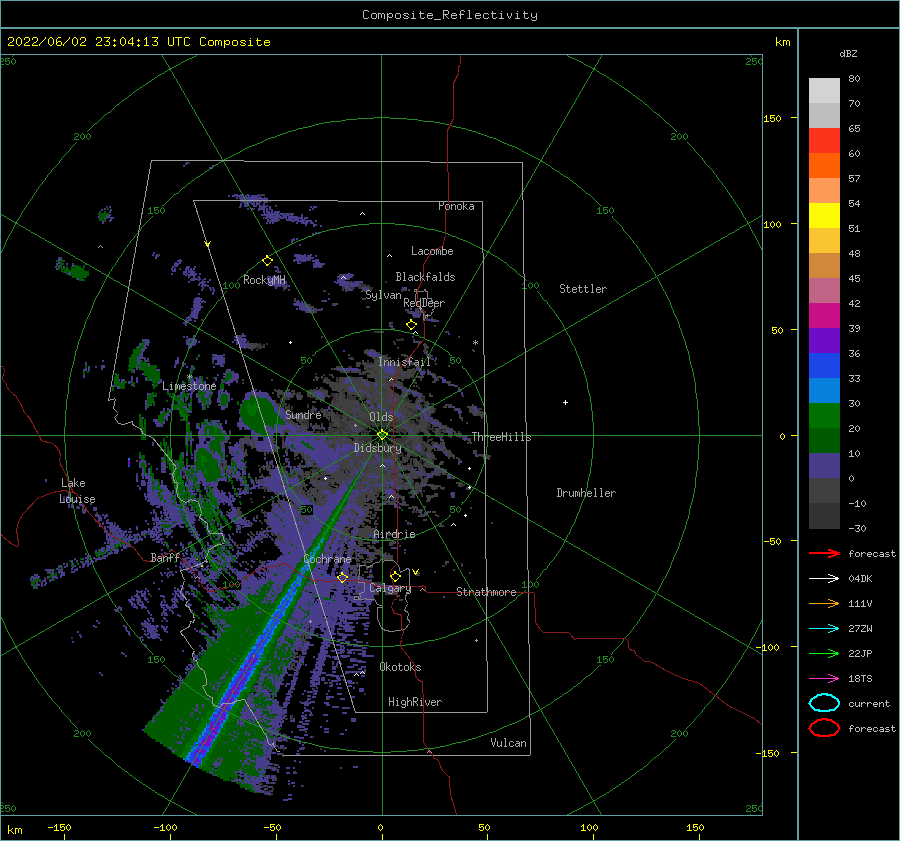This screenshot has width=900, height=841.
Task: Click the yellow diamond marker below Cochrane
Action: [342, 577]
